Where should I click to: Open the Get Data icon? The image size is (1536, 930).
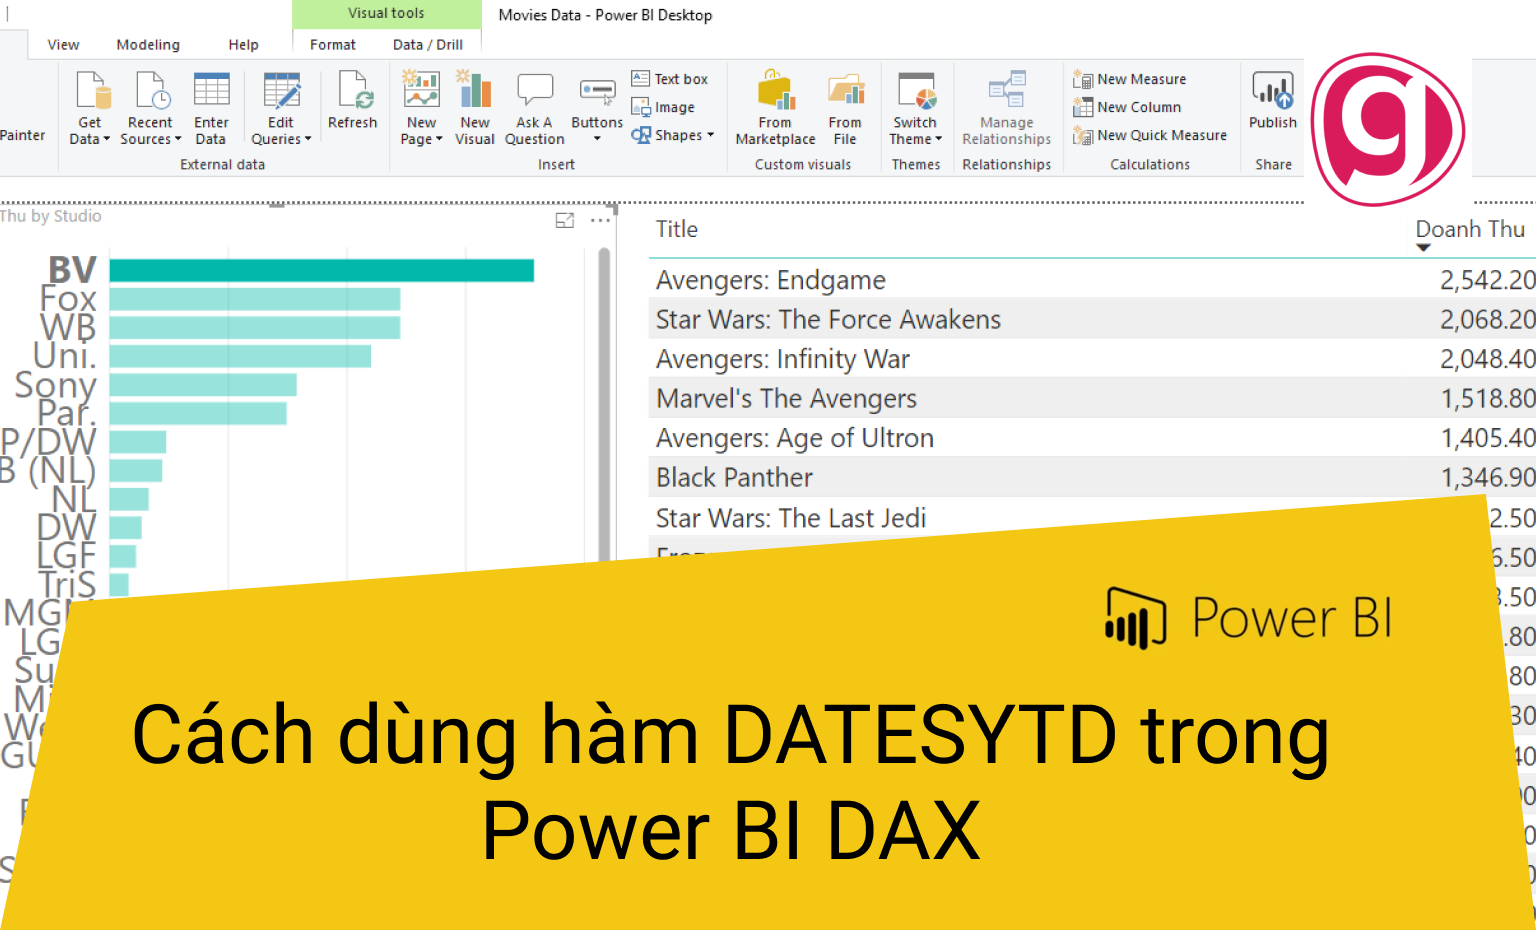tap(93, 91)
